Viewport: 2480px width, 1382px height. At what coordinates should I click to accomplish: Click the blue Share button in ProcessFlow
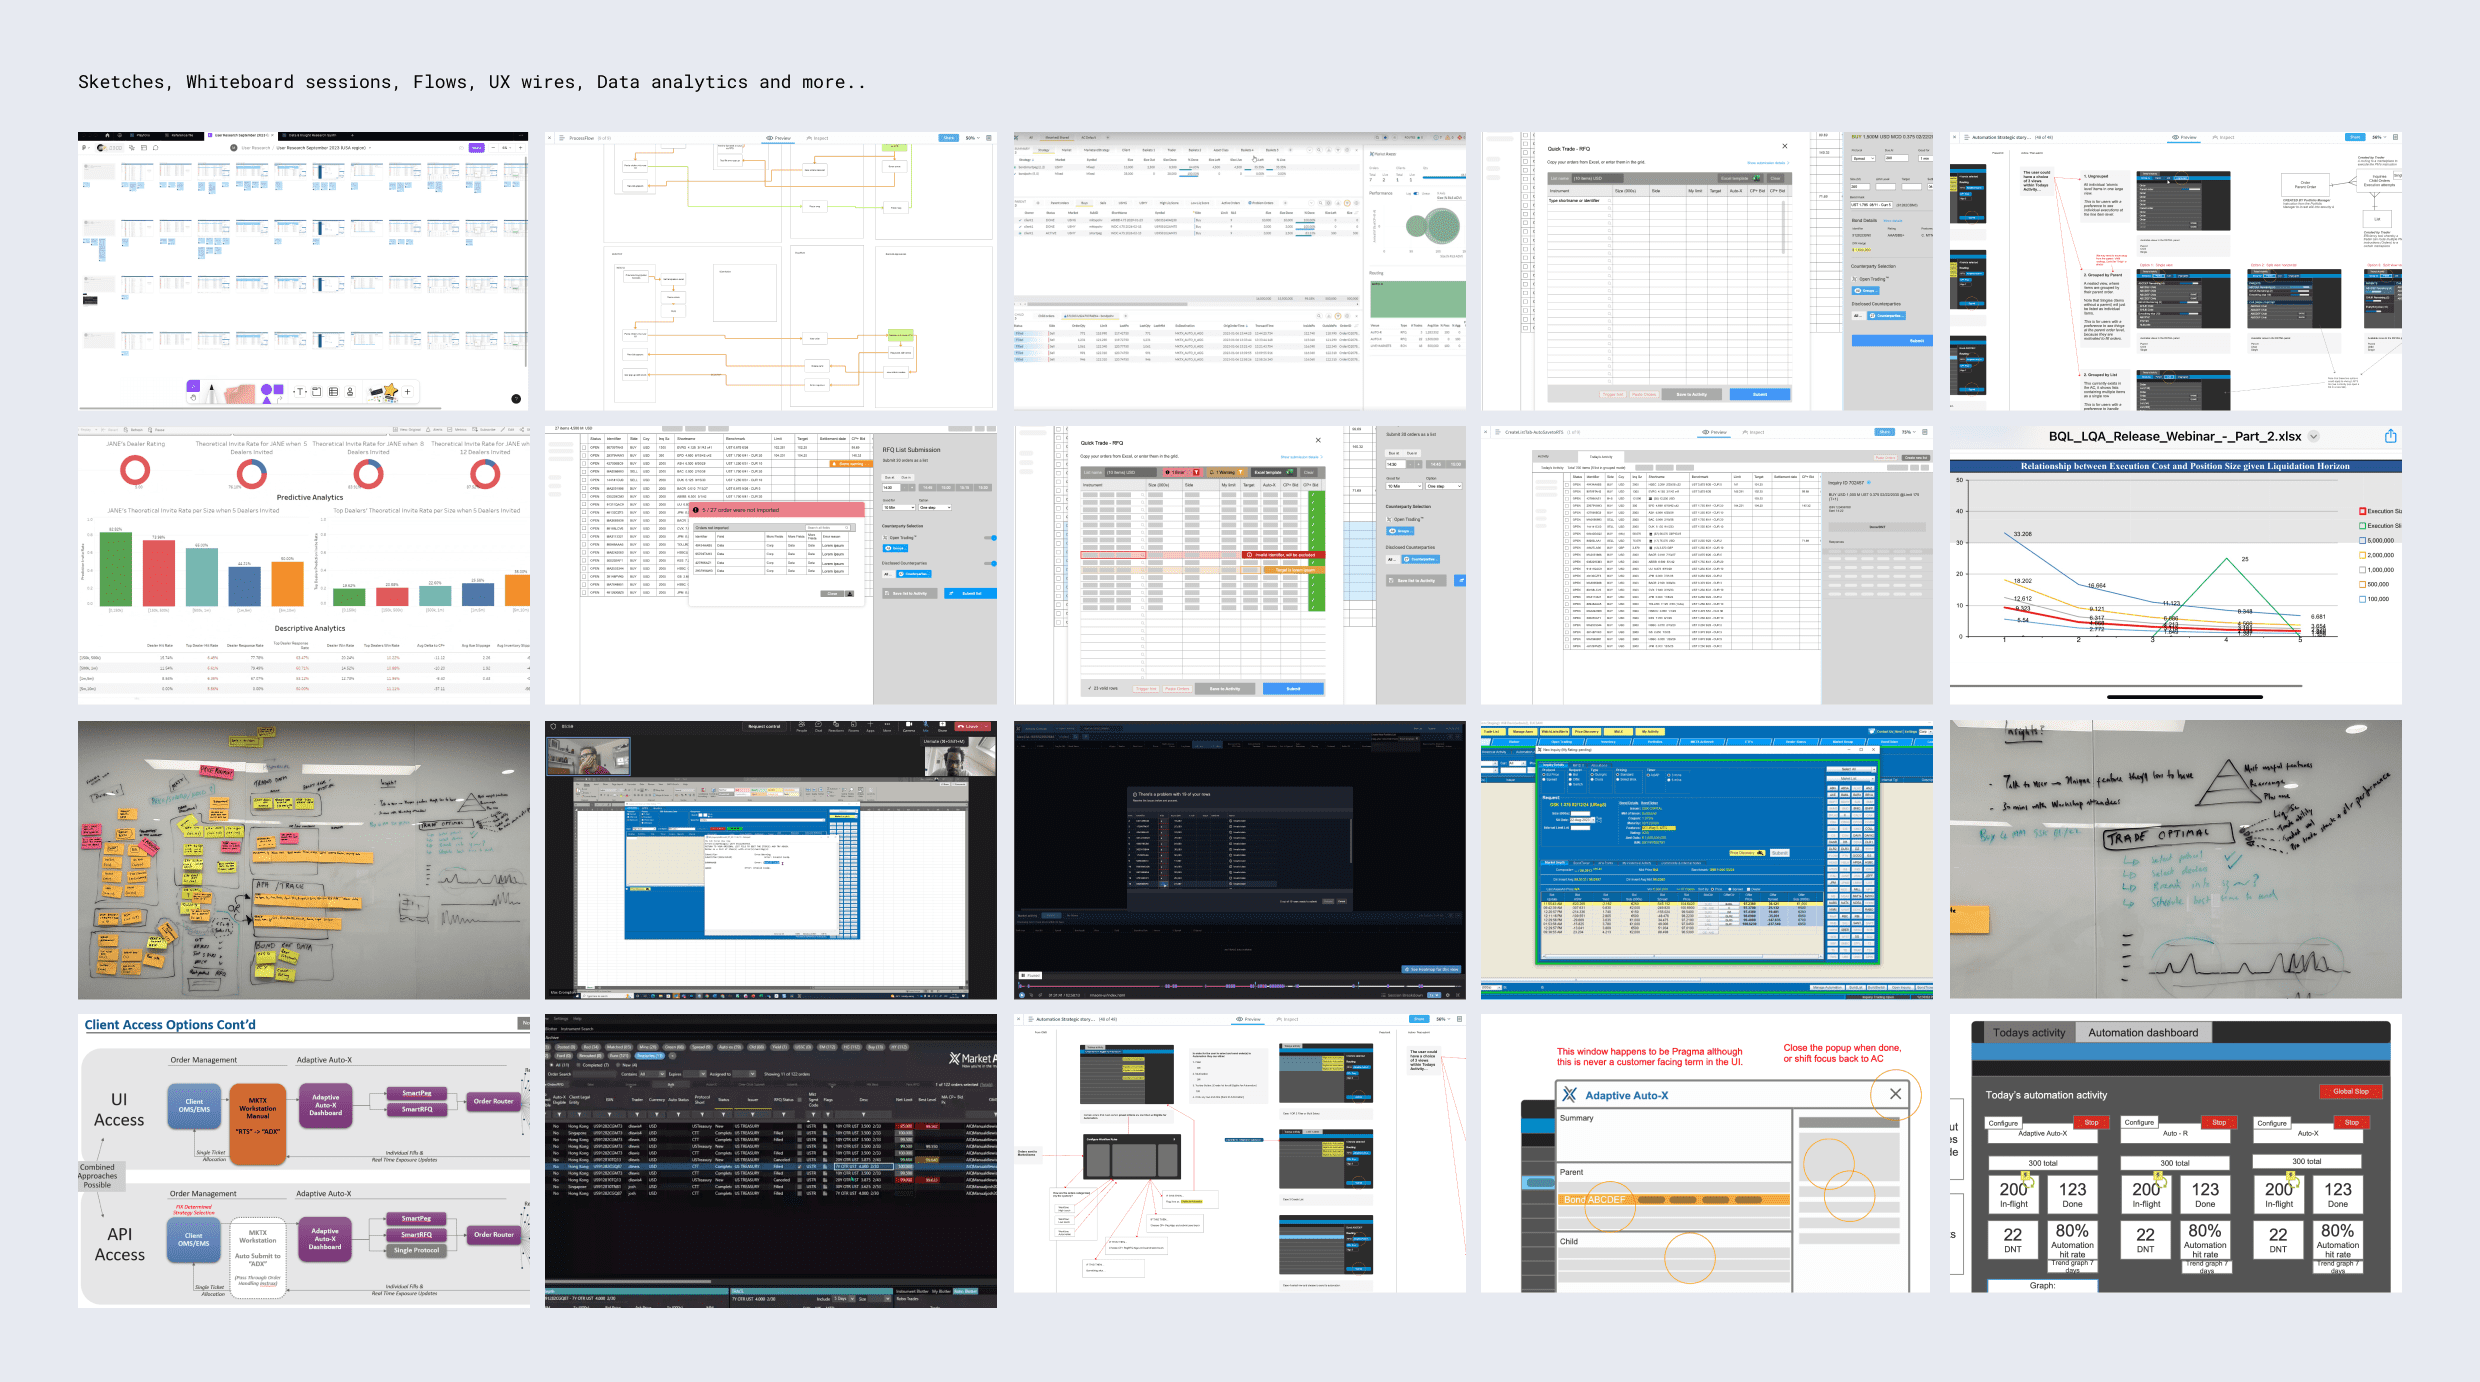point(948,138)
